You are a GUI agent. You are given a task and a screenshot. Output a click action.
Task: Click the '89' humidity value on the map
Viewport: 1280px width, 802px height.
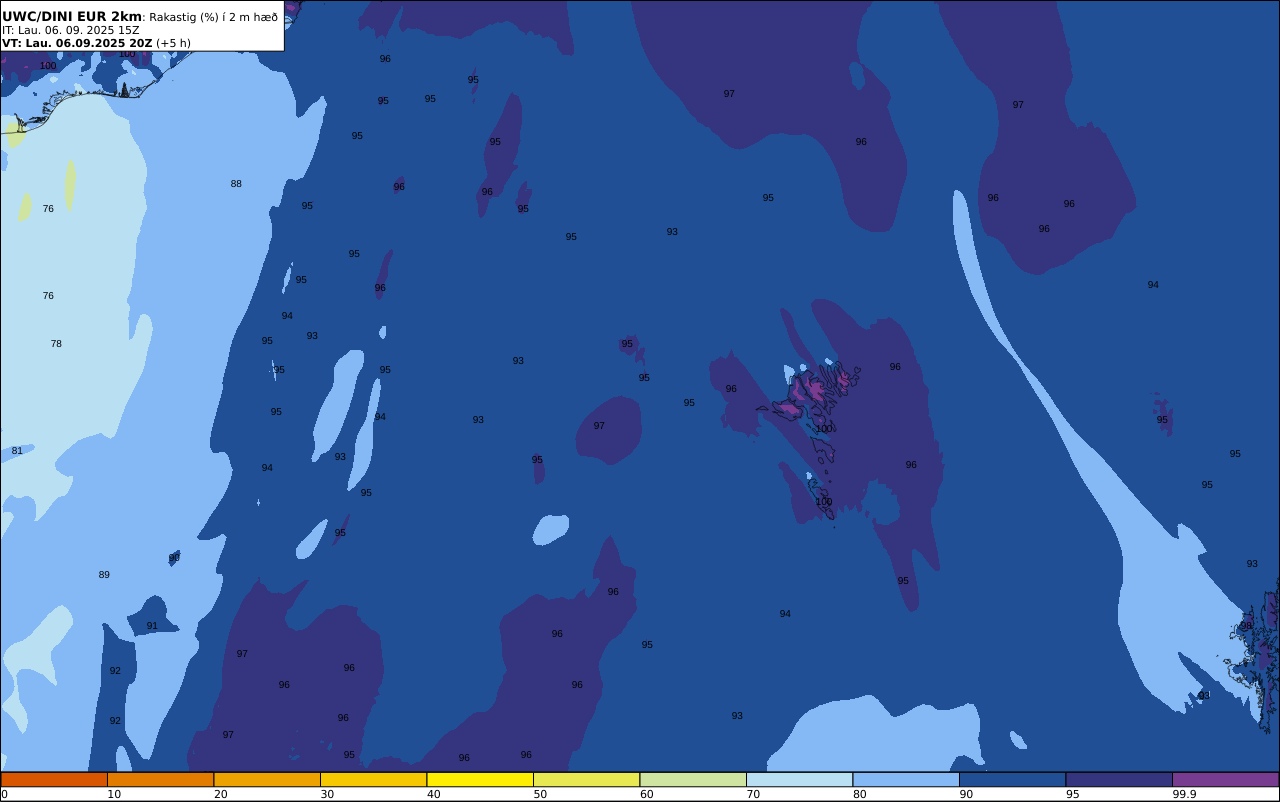click(104, 575)
